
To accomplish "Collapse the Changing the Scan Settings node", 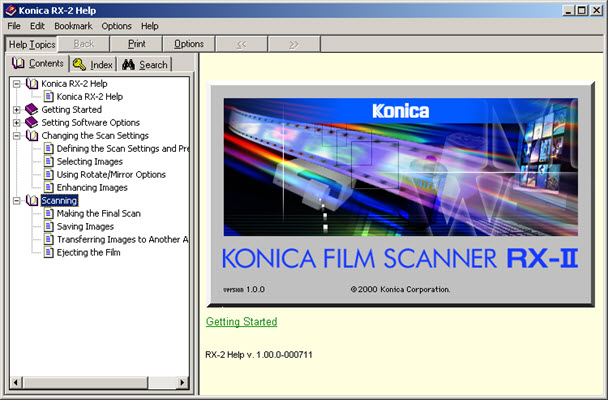I will pyautogui.click(x=17, y=136).
